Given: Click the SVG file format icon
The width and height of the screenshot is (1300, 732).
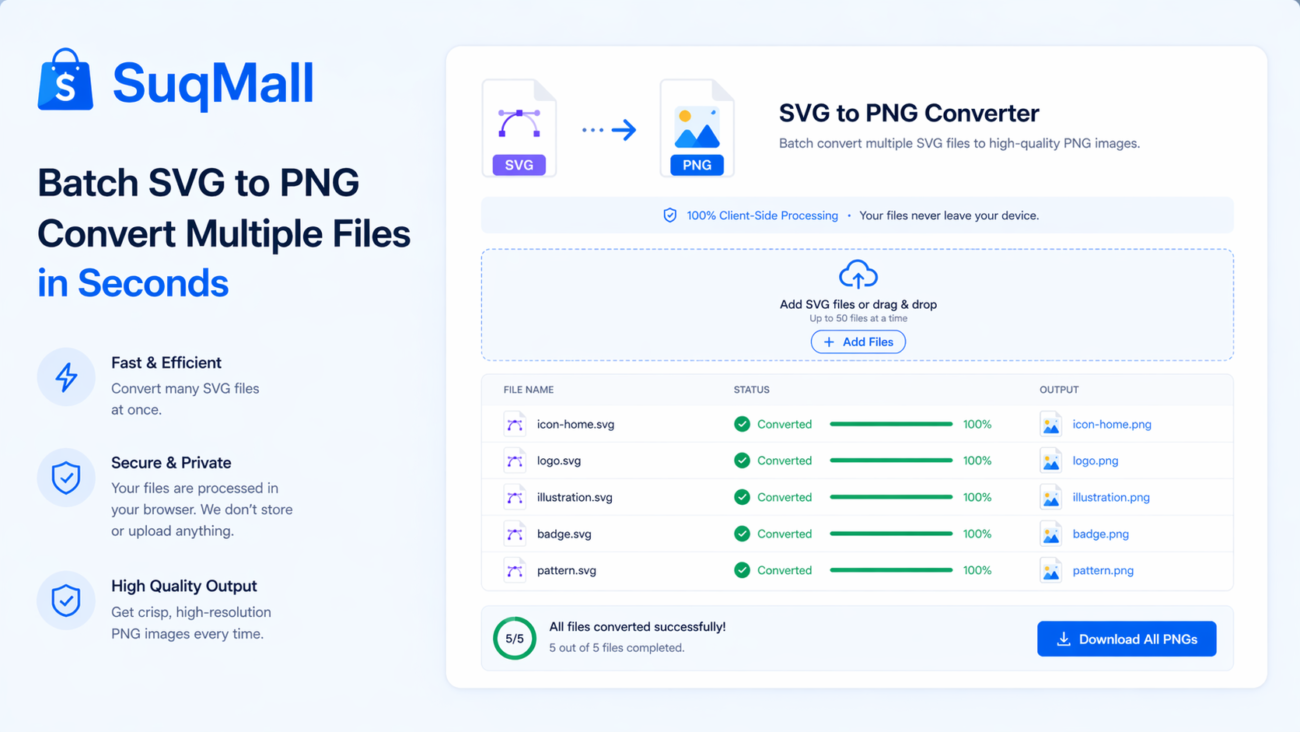Looking at the screenshot, I should pyautogui.click(x=519, y=125).
